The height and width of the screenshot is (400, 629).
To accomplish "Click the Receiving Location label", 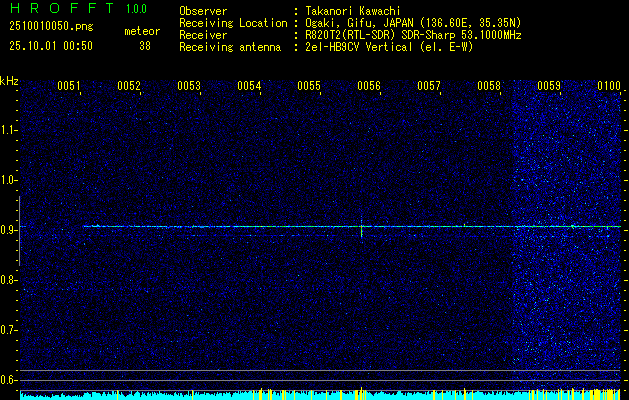I will click(x=233, y=23).
